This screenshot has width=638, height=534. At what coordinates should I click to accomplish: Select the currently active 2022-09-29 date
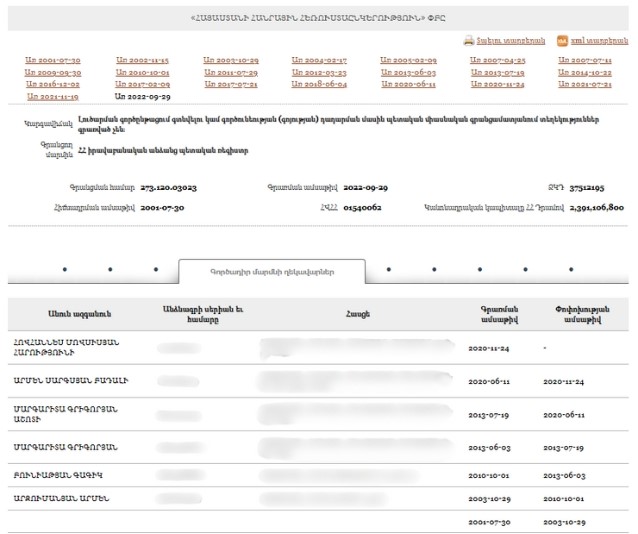[142, 97]
